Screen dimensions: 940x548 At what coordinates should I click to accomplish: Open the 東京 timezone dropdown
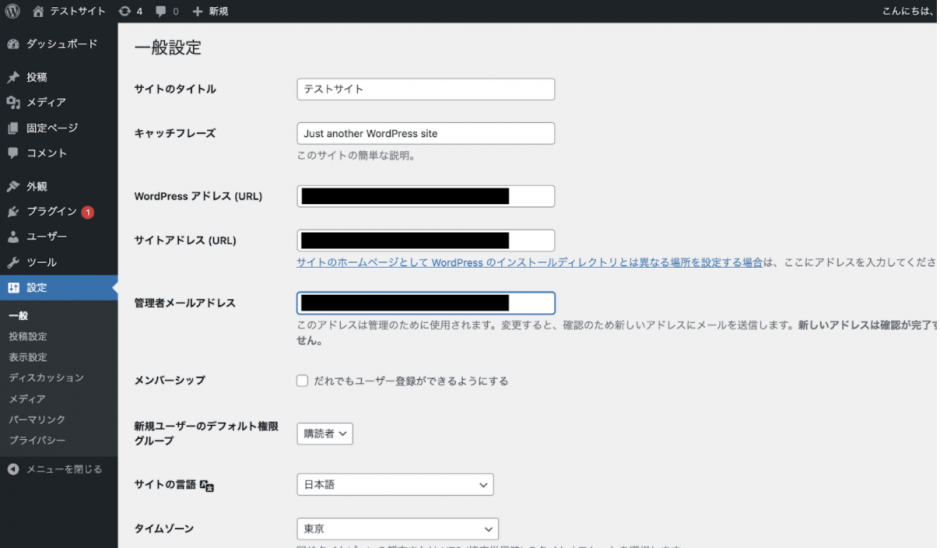click(x=397, y=528)
